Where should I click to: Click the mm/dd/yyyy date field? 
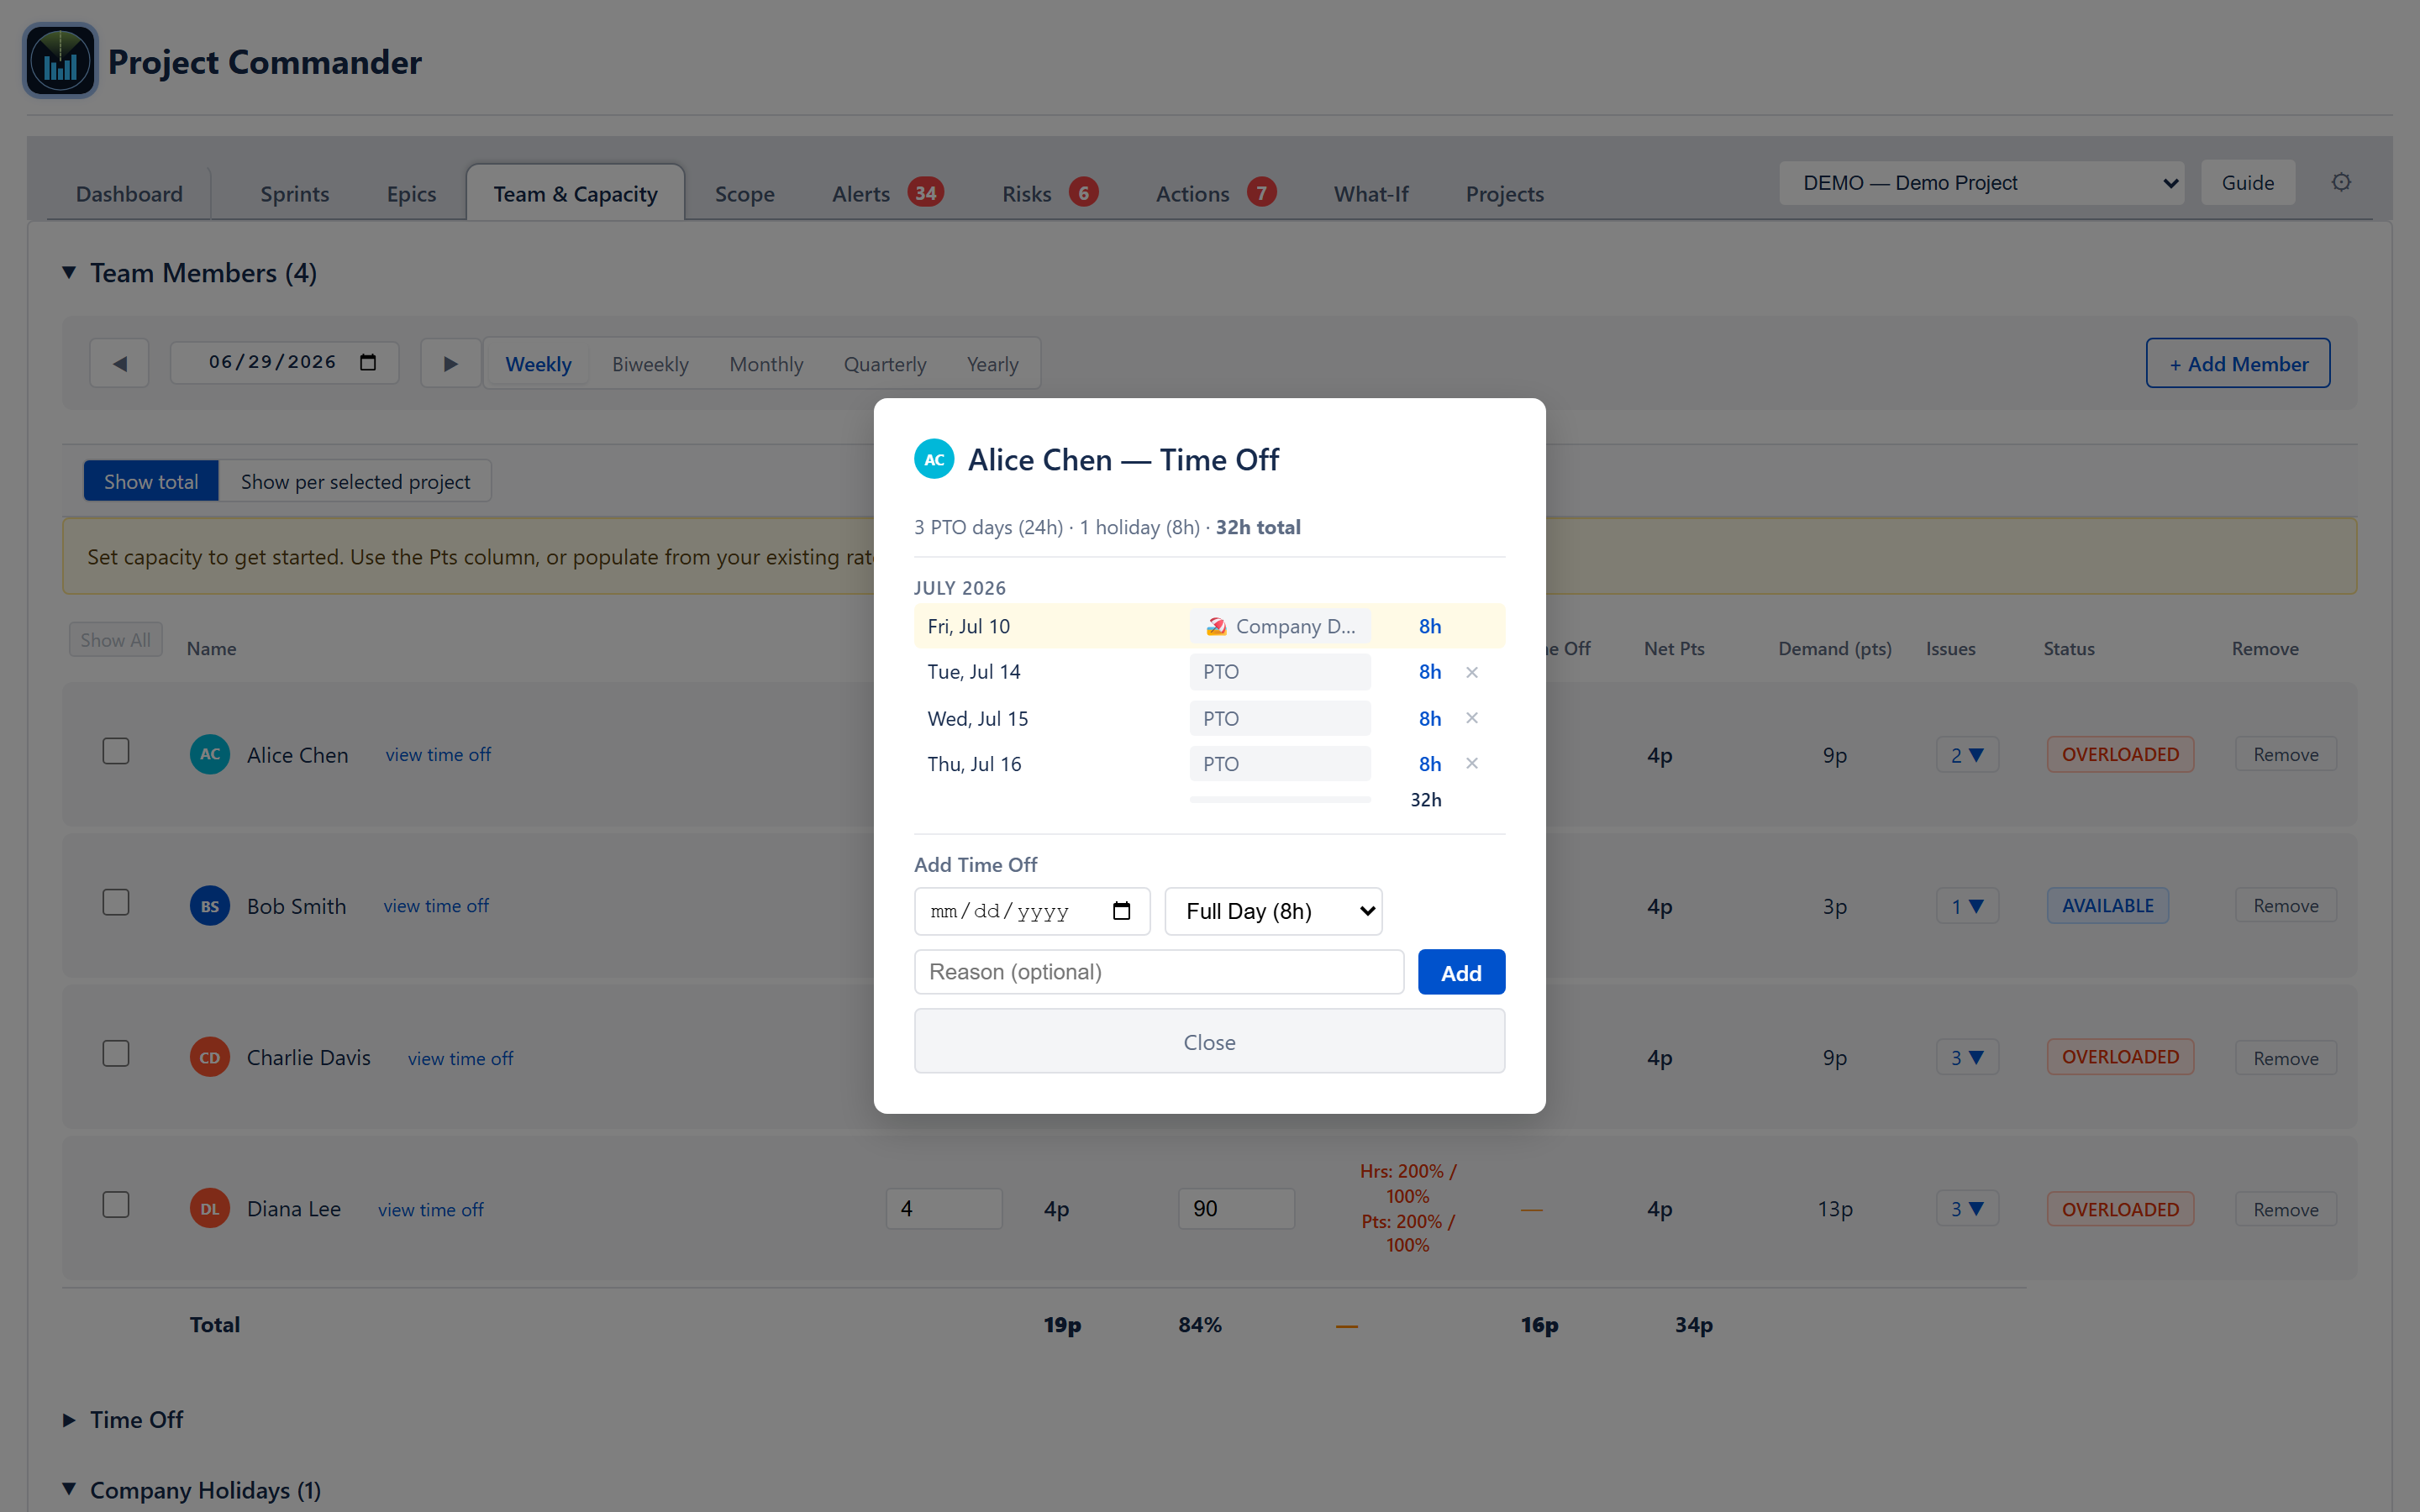[1032, 911]
